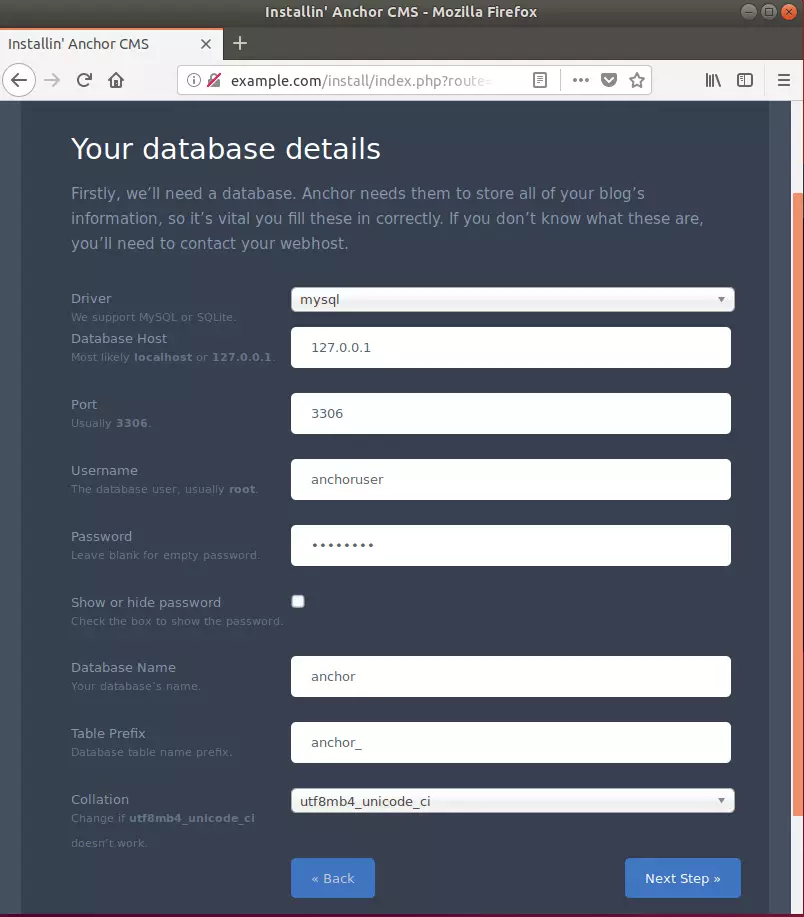
Task: Open the Firefox hamburger menu
Action: click(x=784, y=80)
